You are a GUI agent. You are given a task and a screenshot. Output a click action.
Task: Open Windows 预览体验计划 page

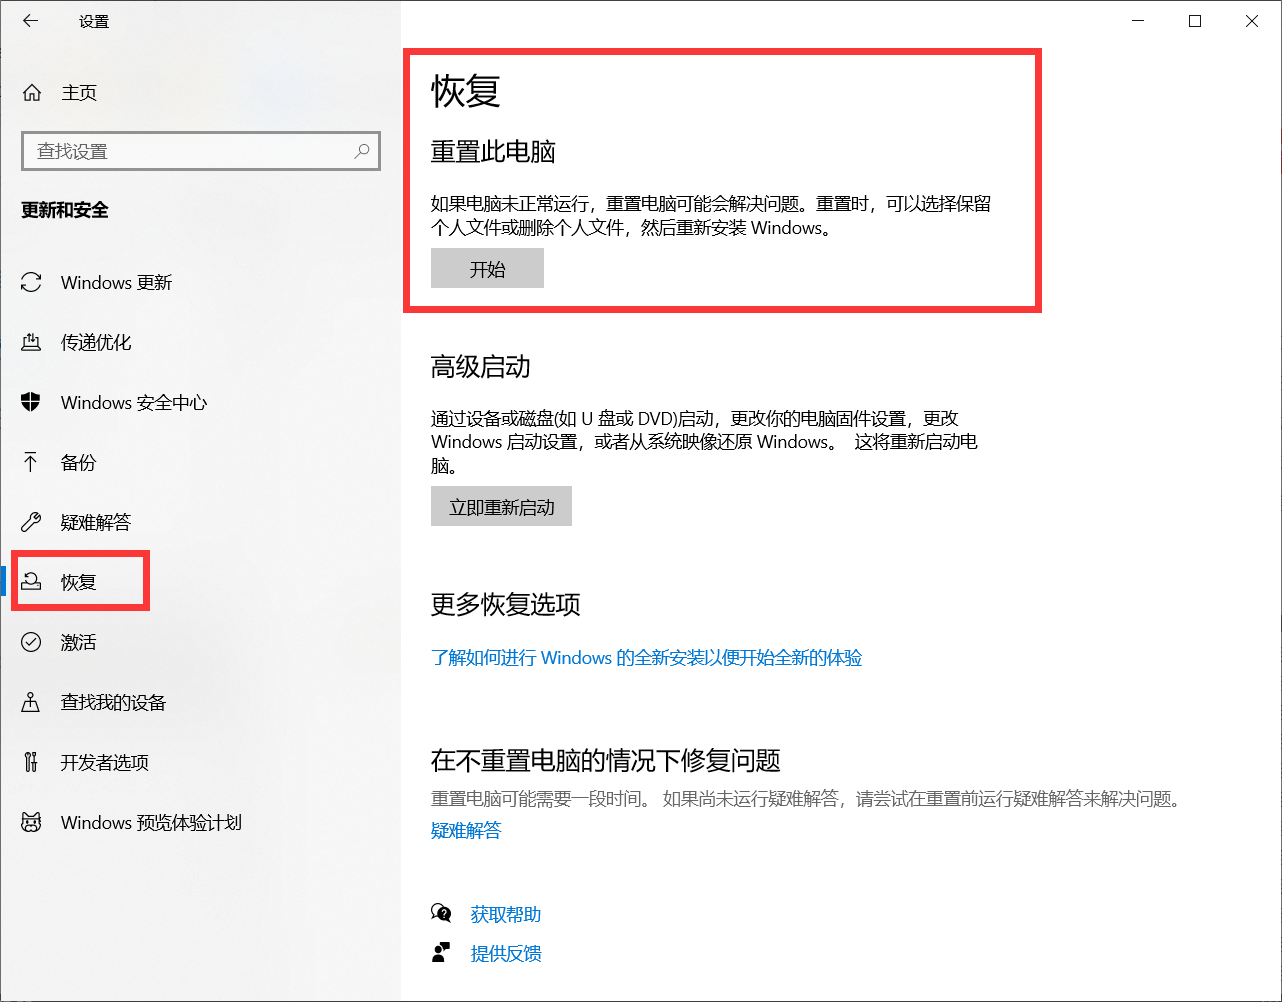click(200, 822)
